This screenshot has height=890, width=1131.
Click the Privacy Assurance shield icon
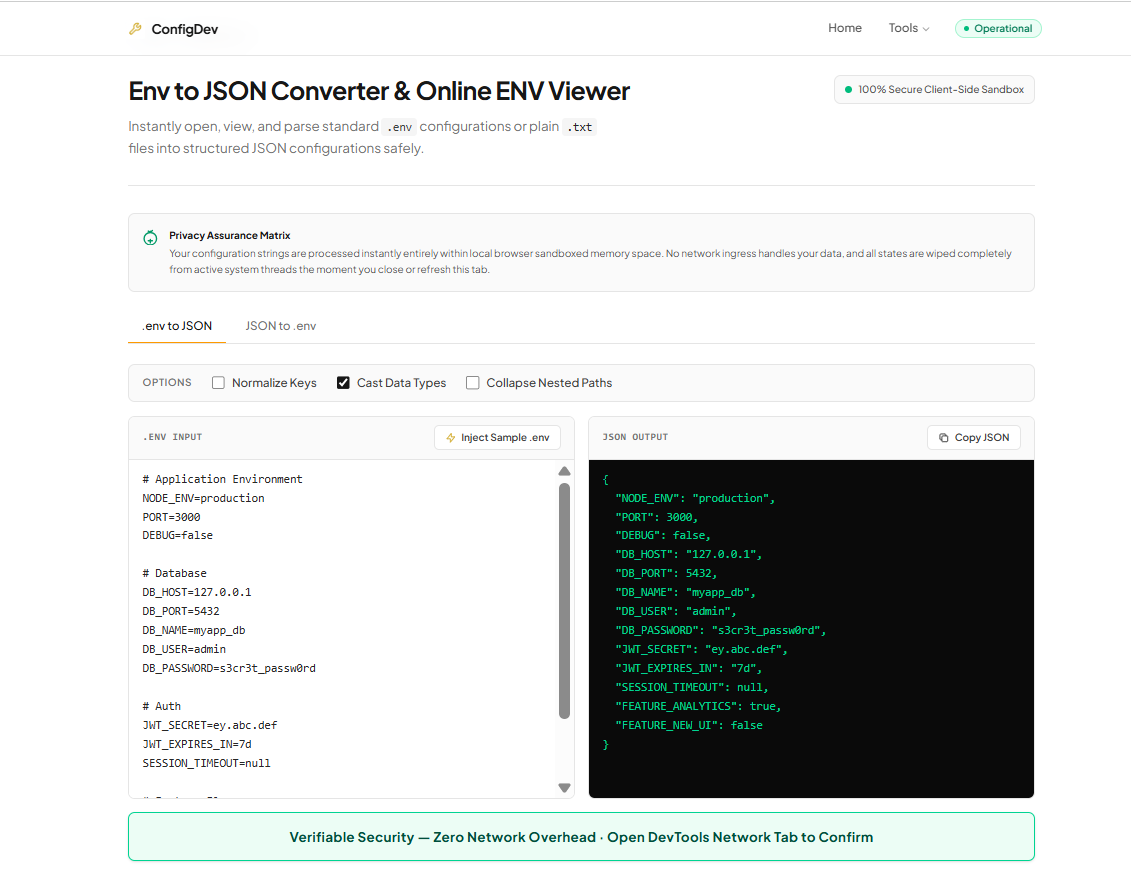tap(150, 237)
